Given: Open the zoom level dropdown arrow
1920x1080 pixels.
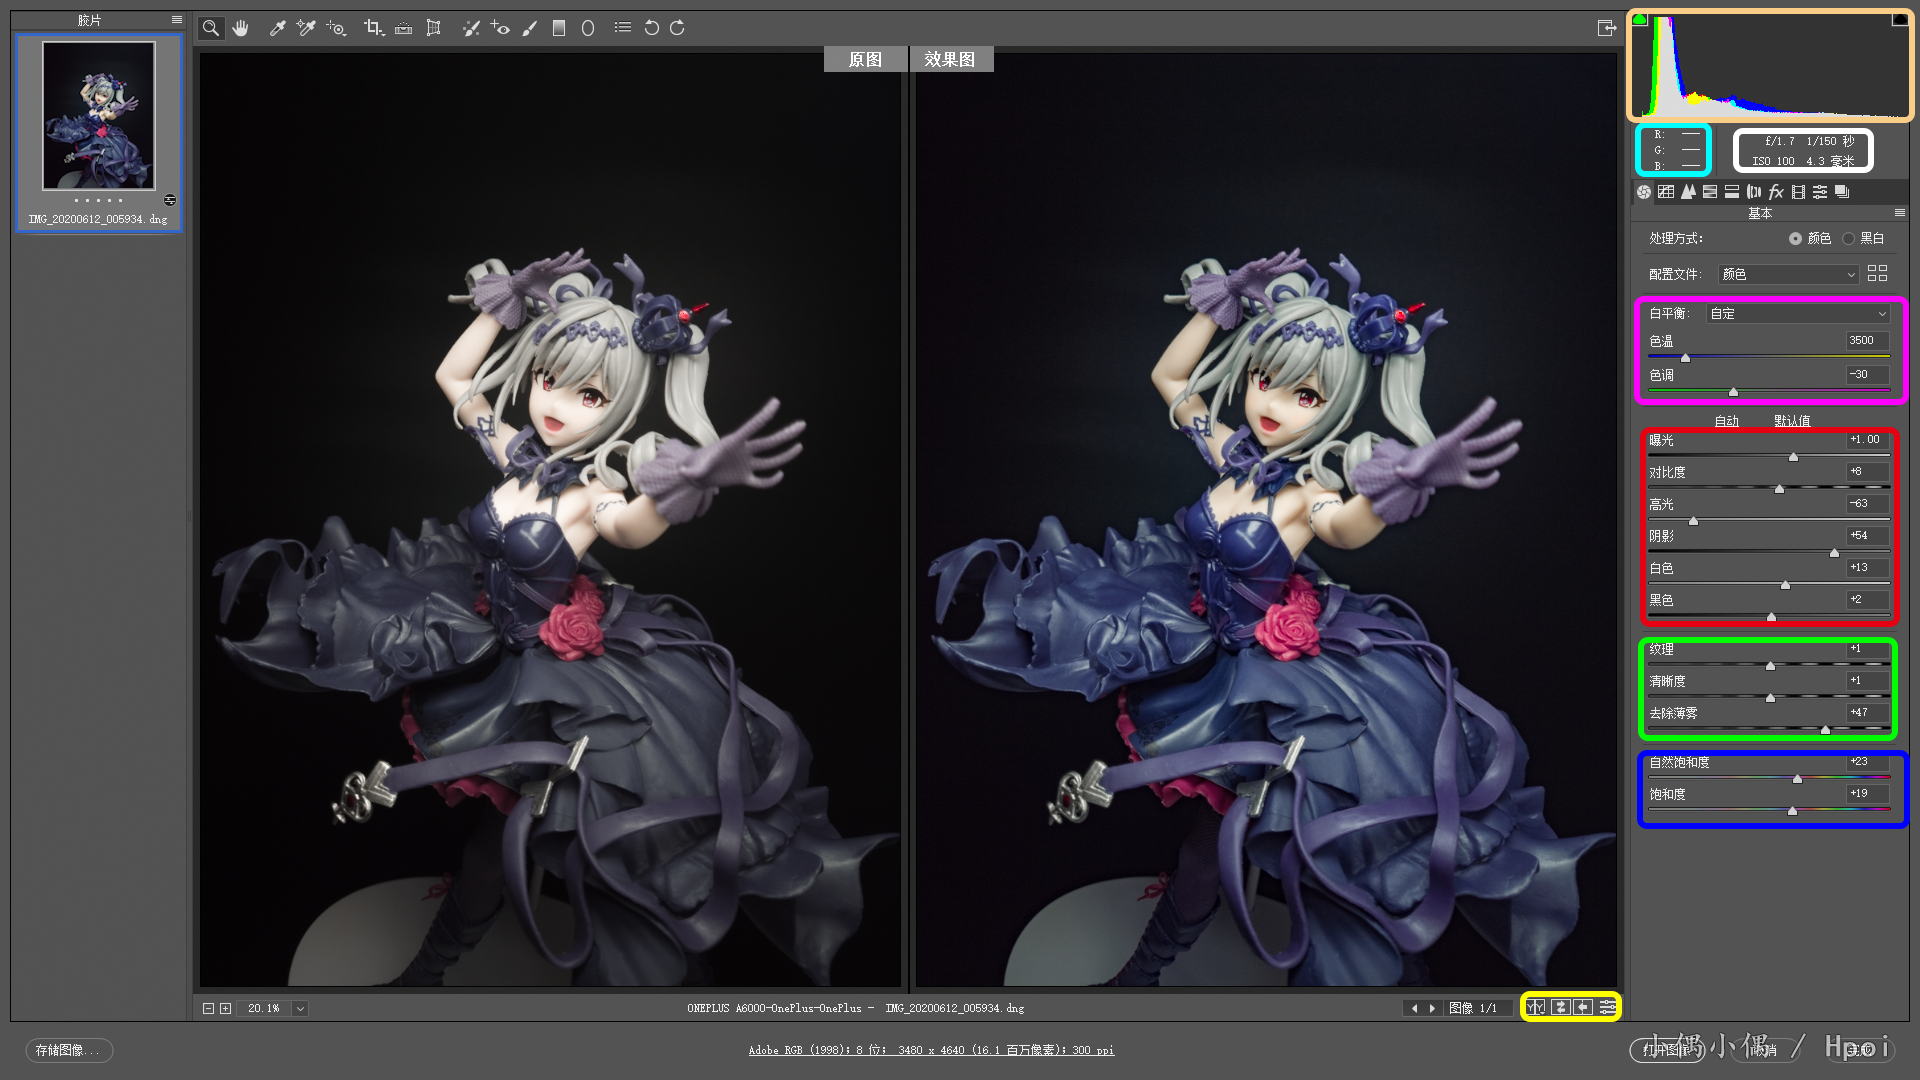Looking at the screenshot, I should [x=300, y=1009].
